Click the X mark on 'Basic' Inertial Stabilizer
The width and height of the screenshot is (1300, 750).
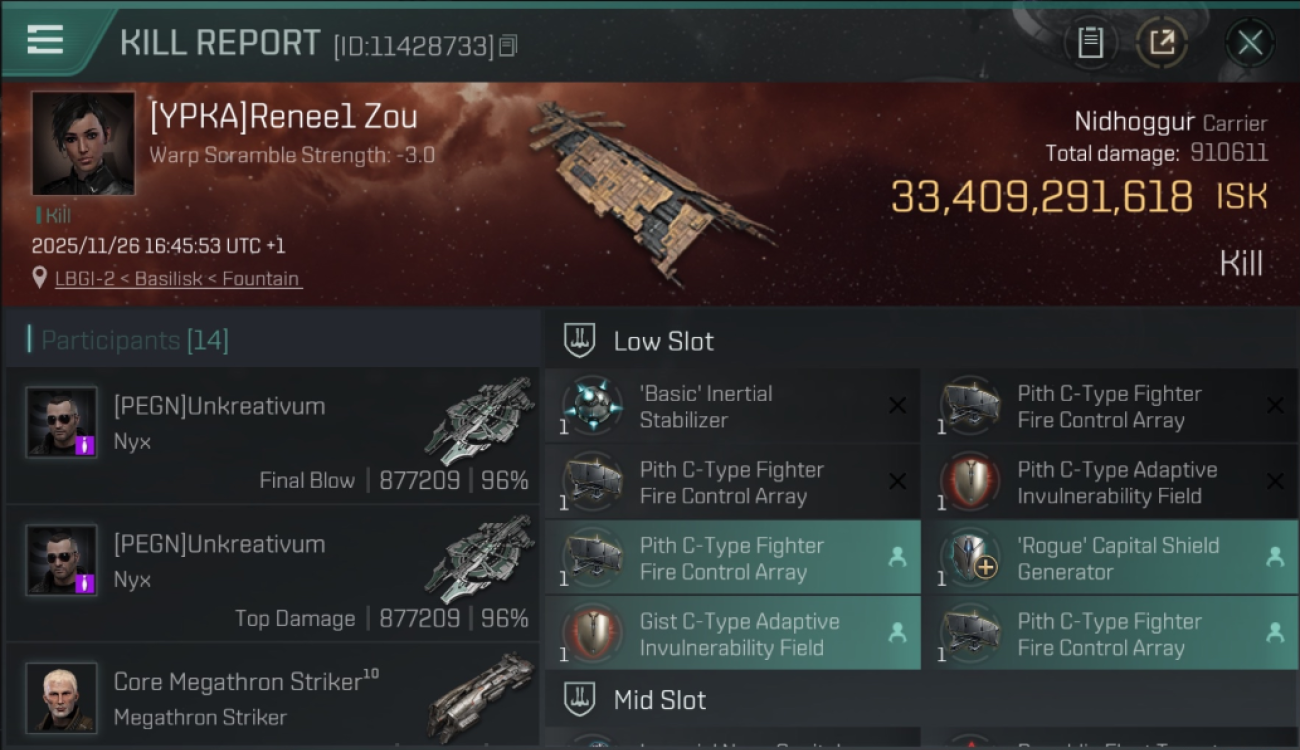point(897,406)
